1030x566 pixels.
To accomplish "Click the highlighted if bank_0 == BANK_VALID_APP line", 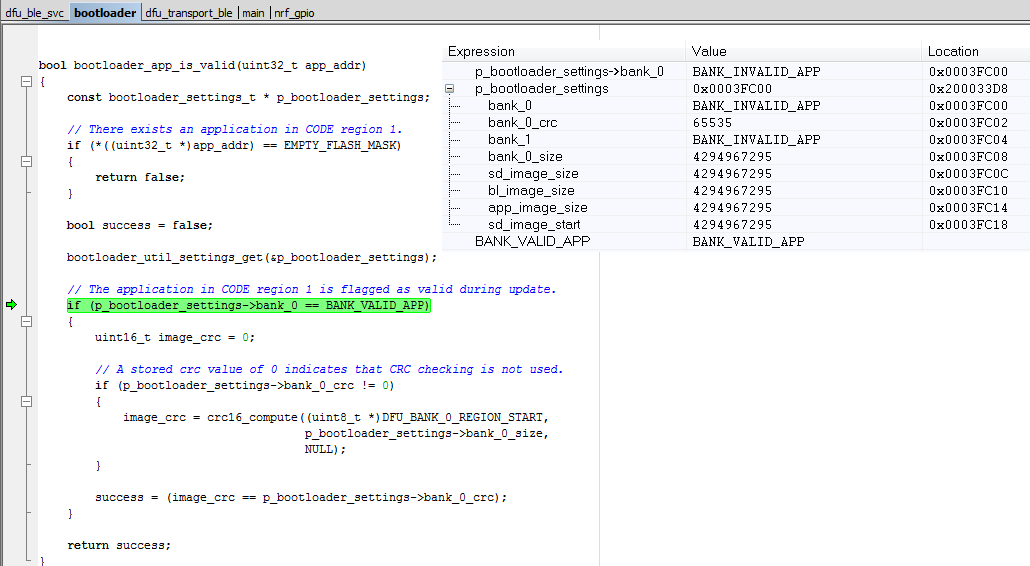I will click(248, 305).
